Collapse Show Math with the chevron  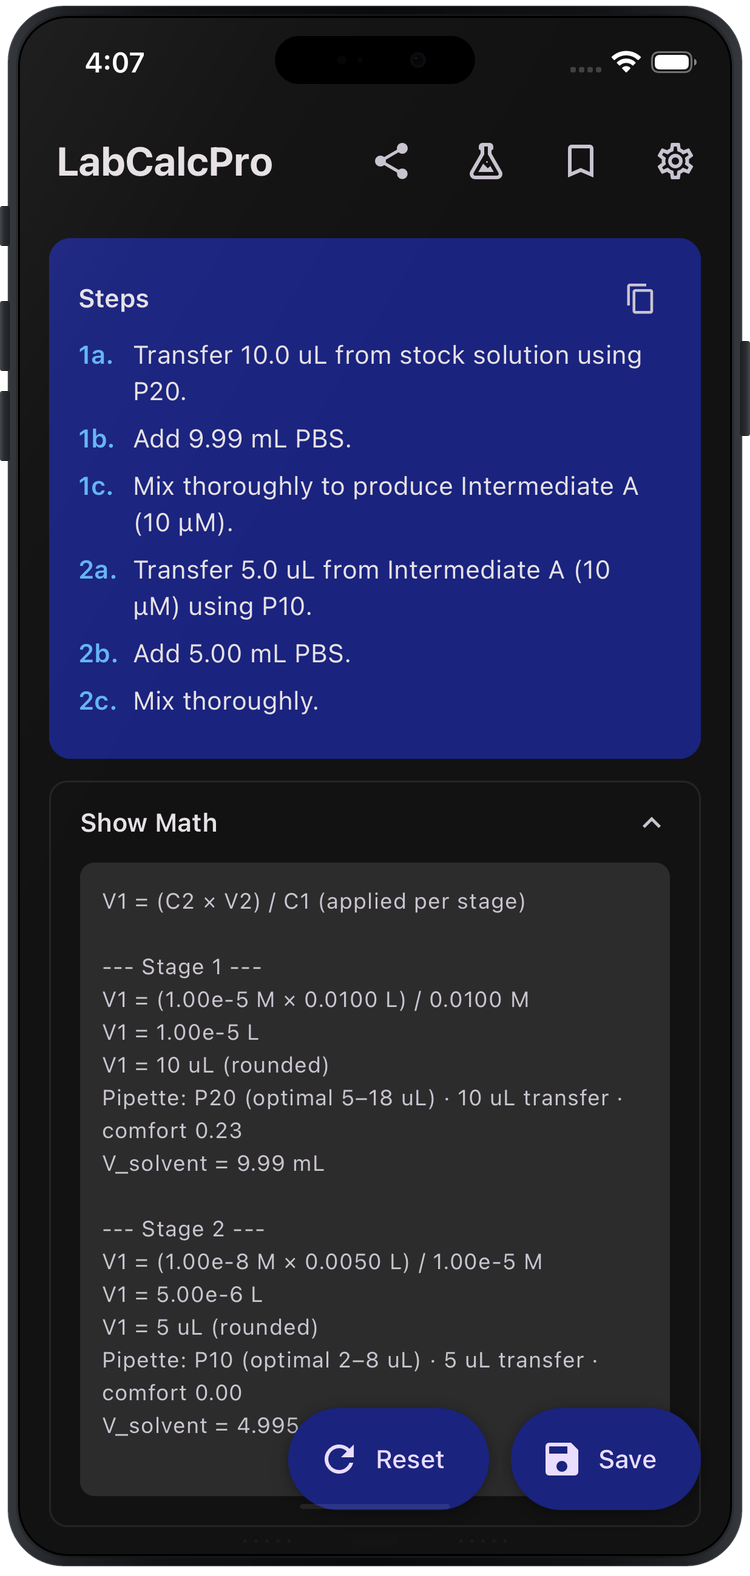(652, 822)
